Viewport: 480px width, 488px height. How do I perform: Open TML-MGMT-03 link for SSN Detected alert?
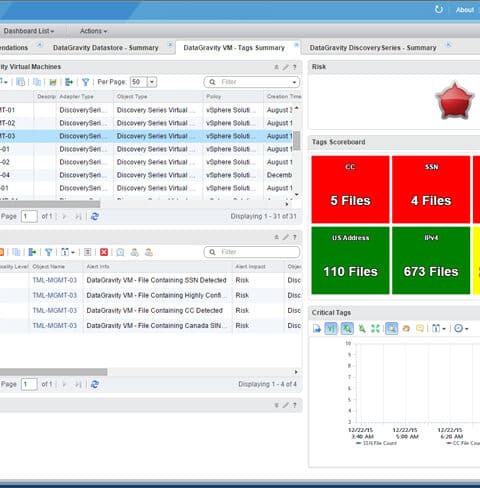55,280
